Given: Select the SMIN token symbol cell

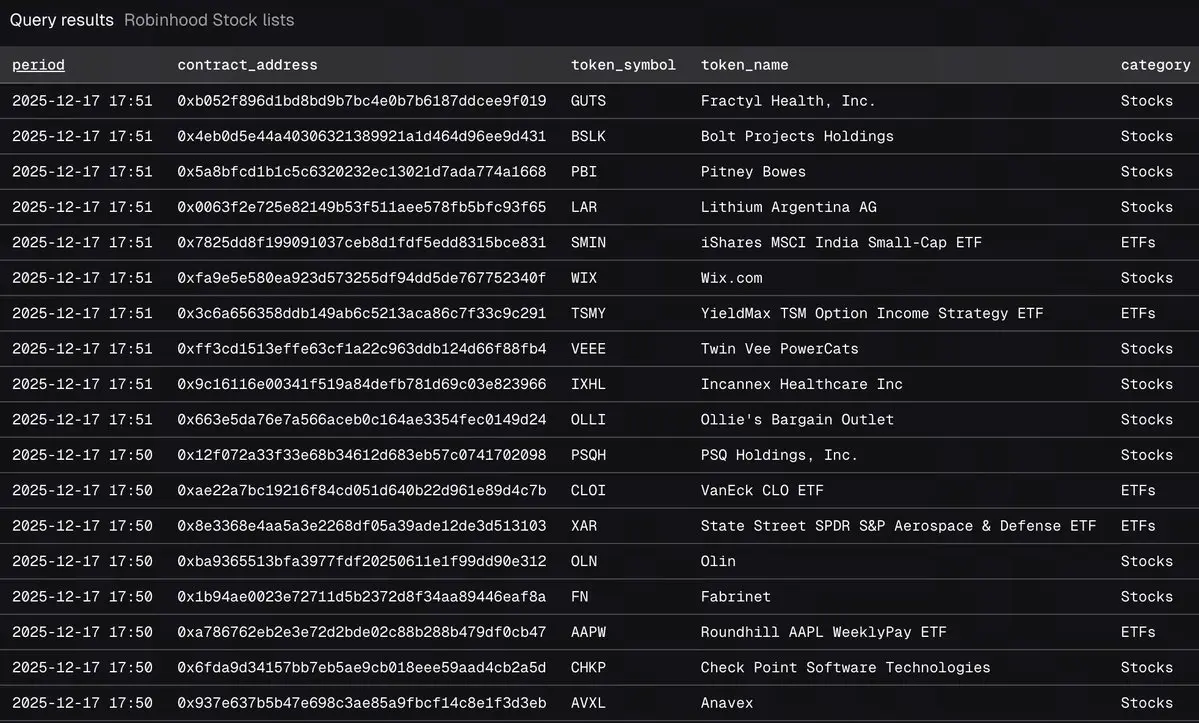Looking at the screenshot, I should click(588, 242).
